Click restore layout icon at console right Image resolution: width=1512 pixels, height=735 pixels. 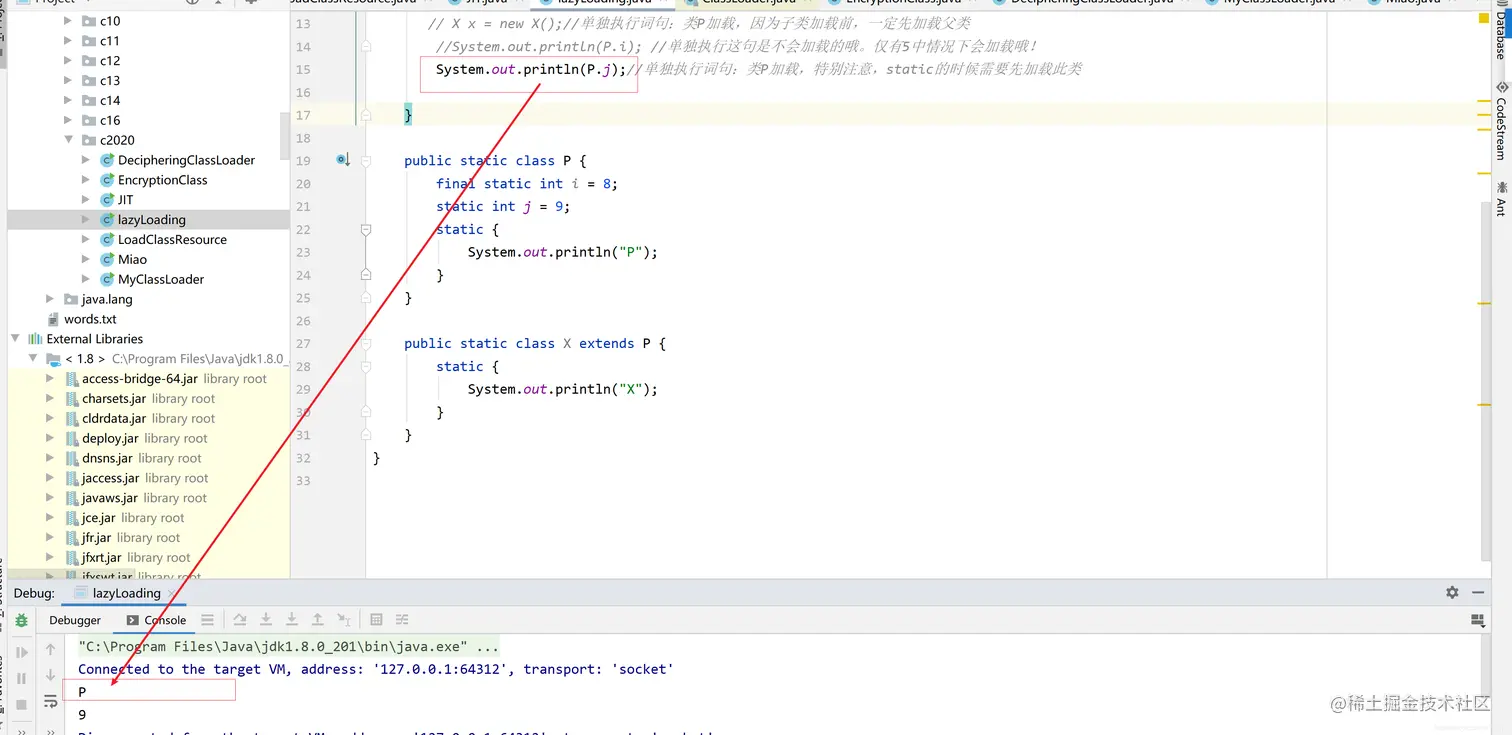pos(1478,620)
